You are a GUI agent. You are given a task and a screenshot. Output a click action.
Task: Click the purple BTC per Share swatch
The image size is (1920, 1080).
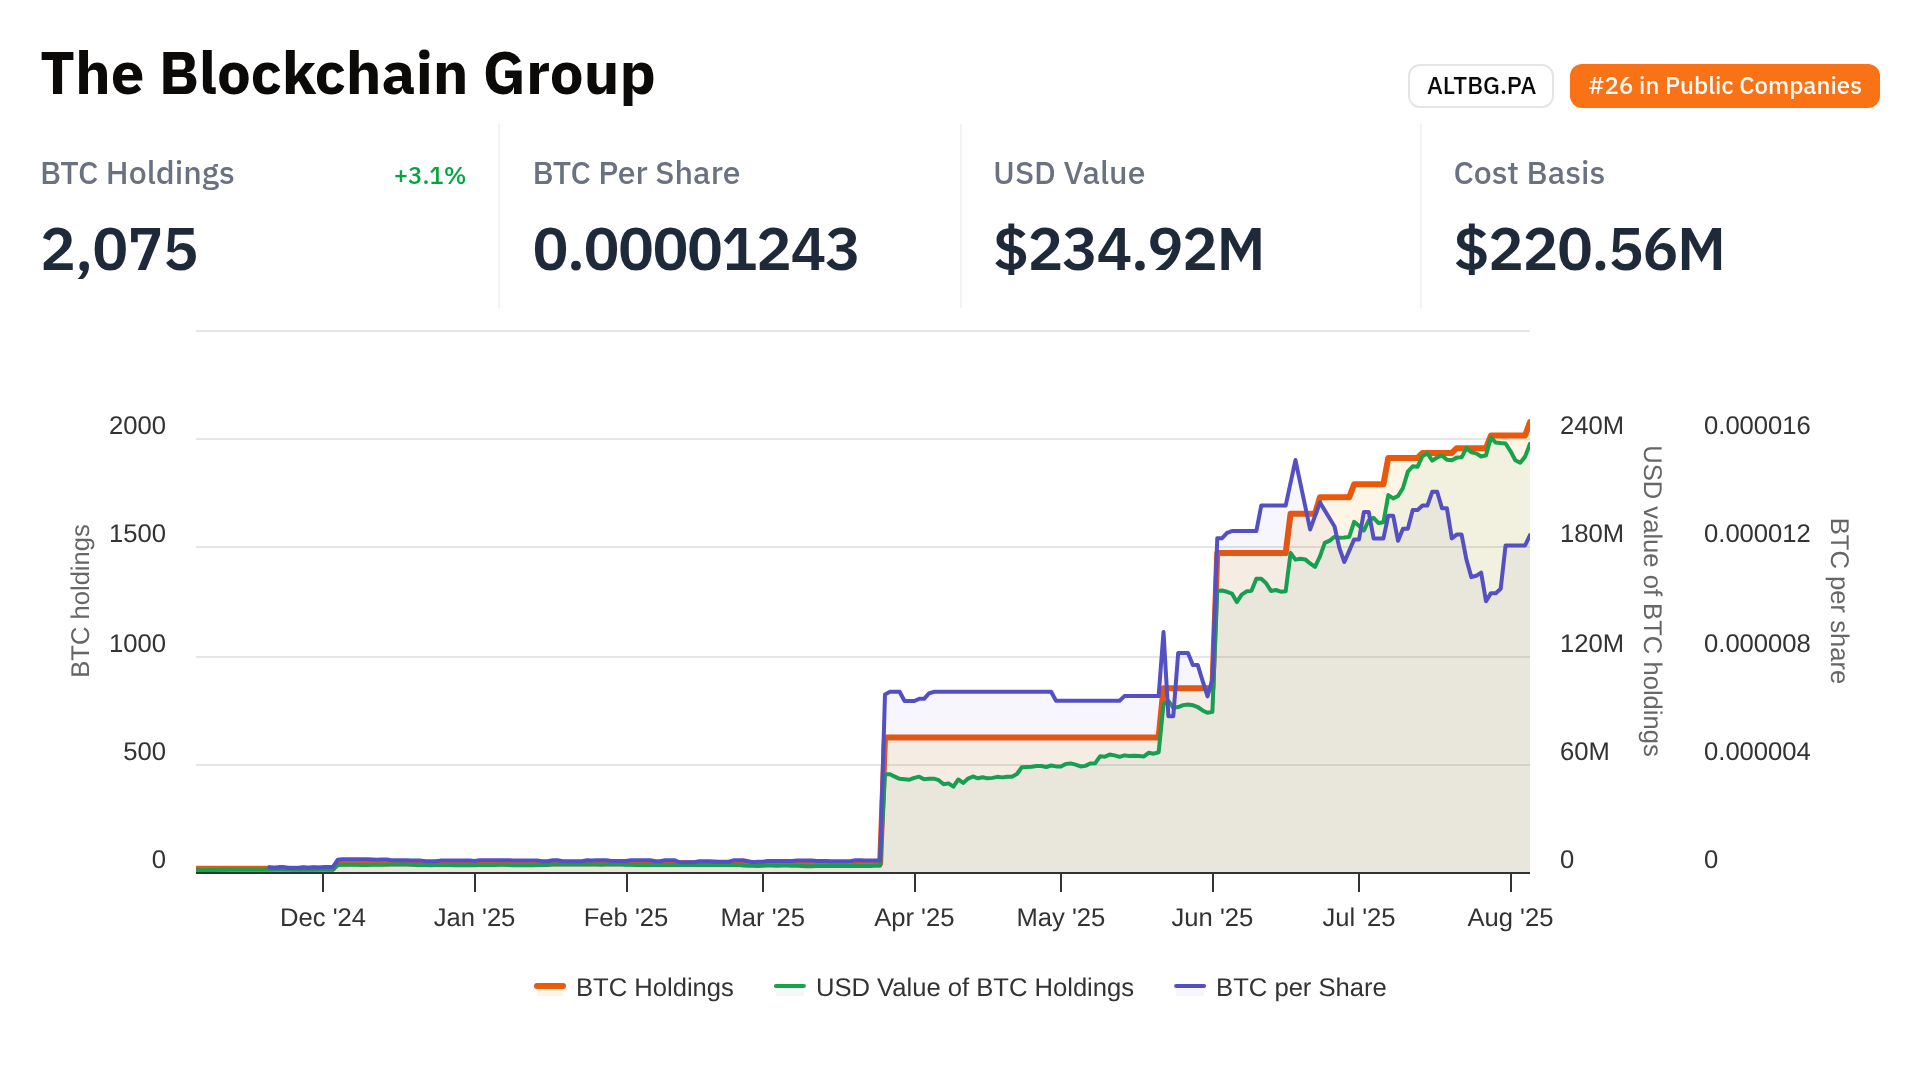point(1190,988)
